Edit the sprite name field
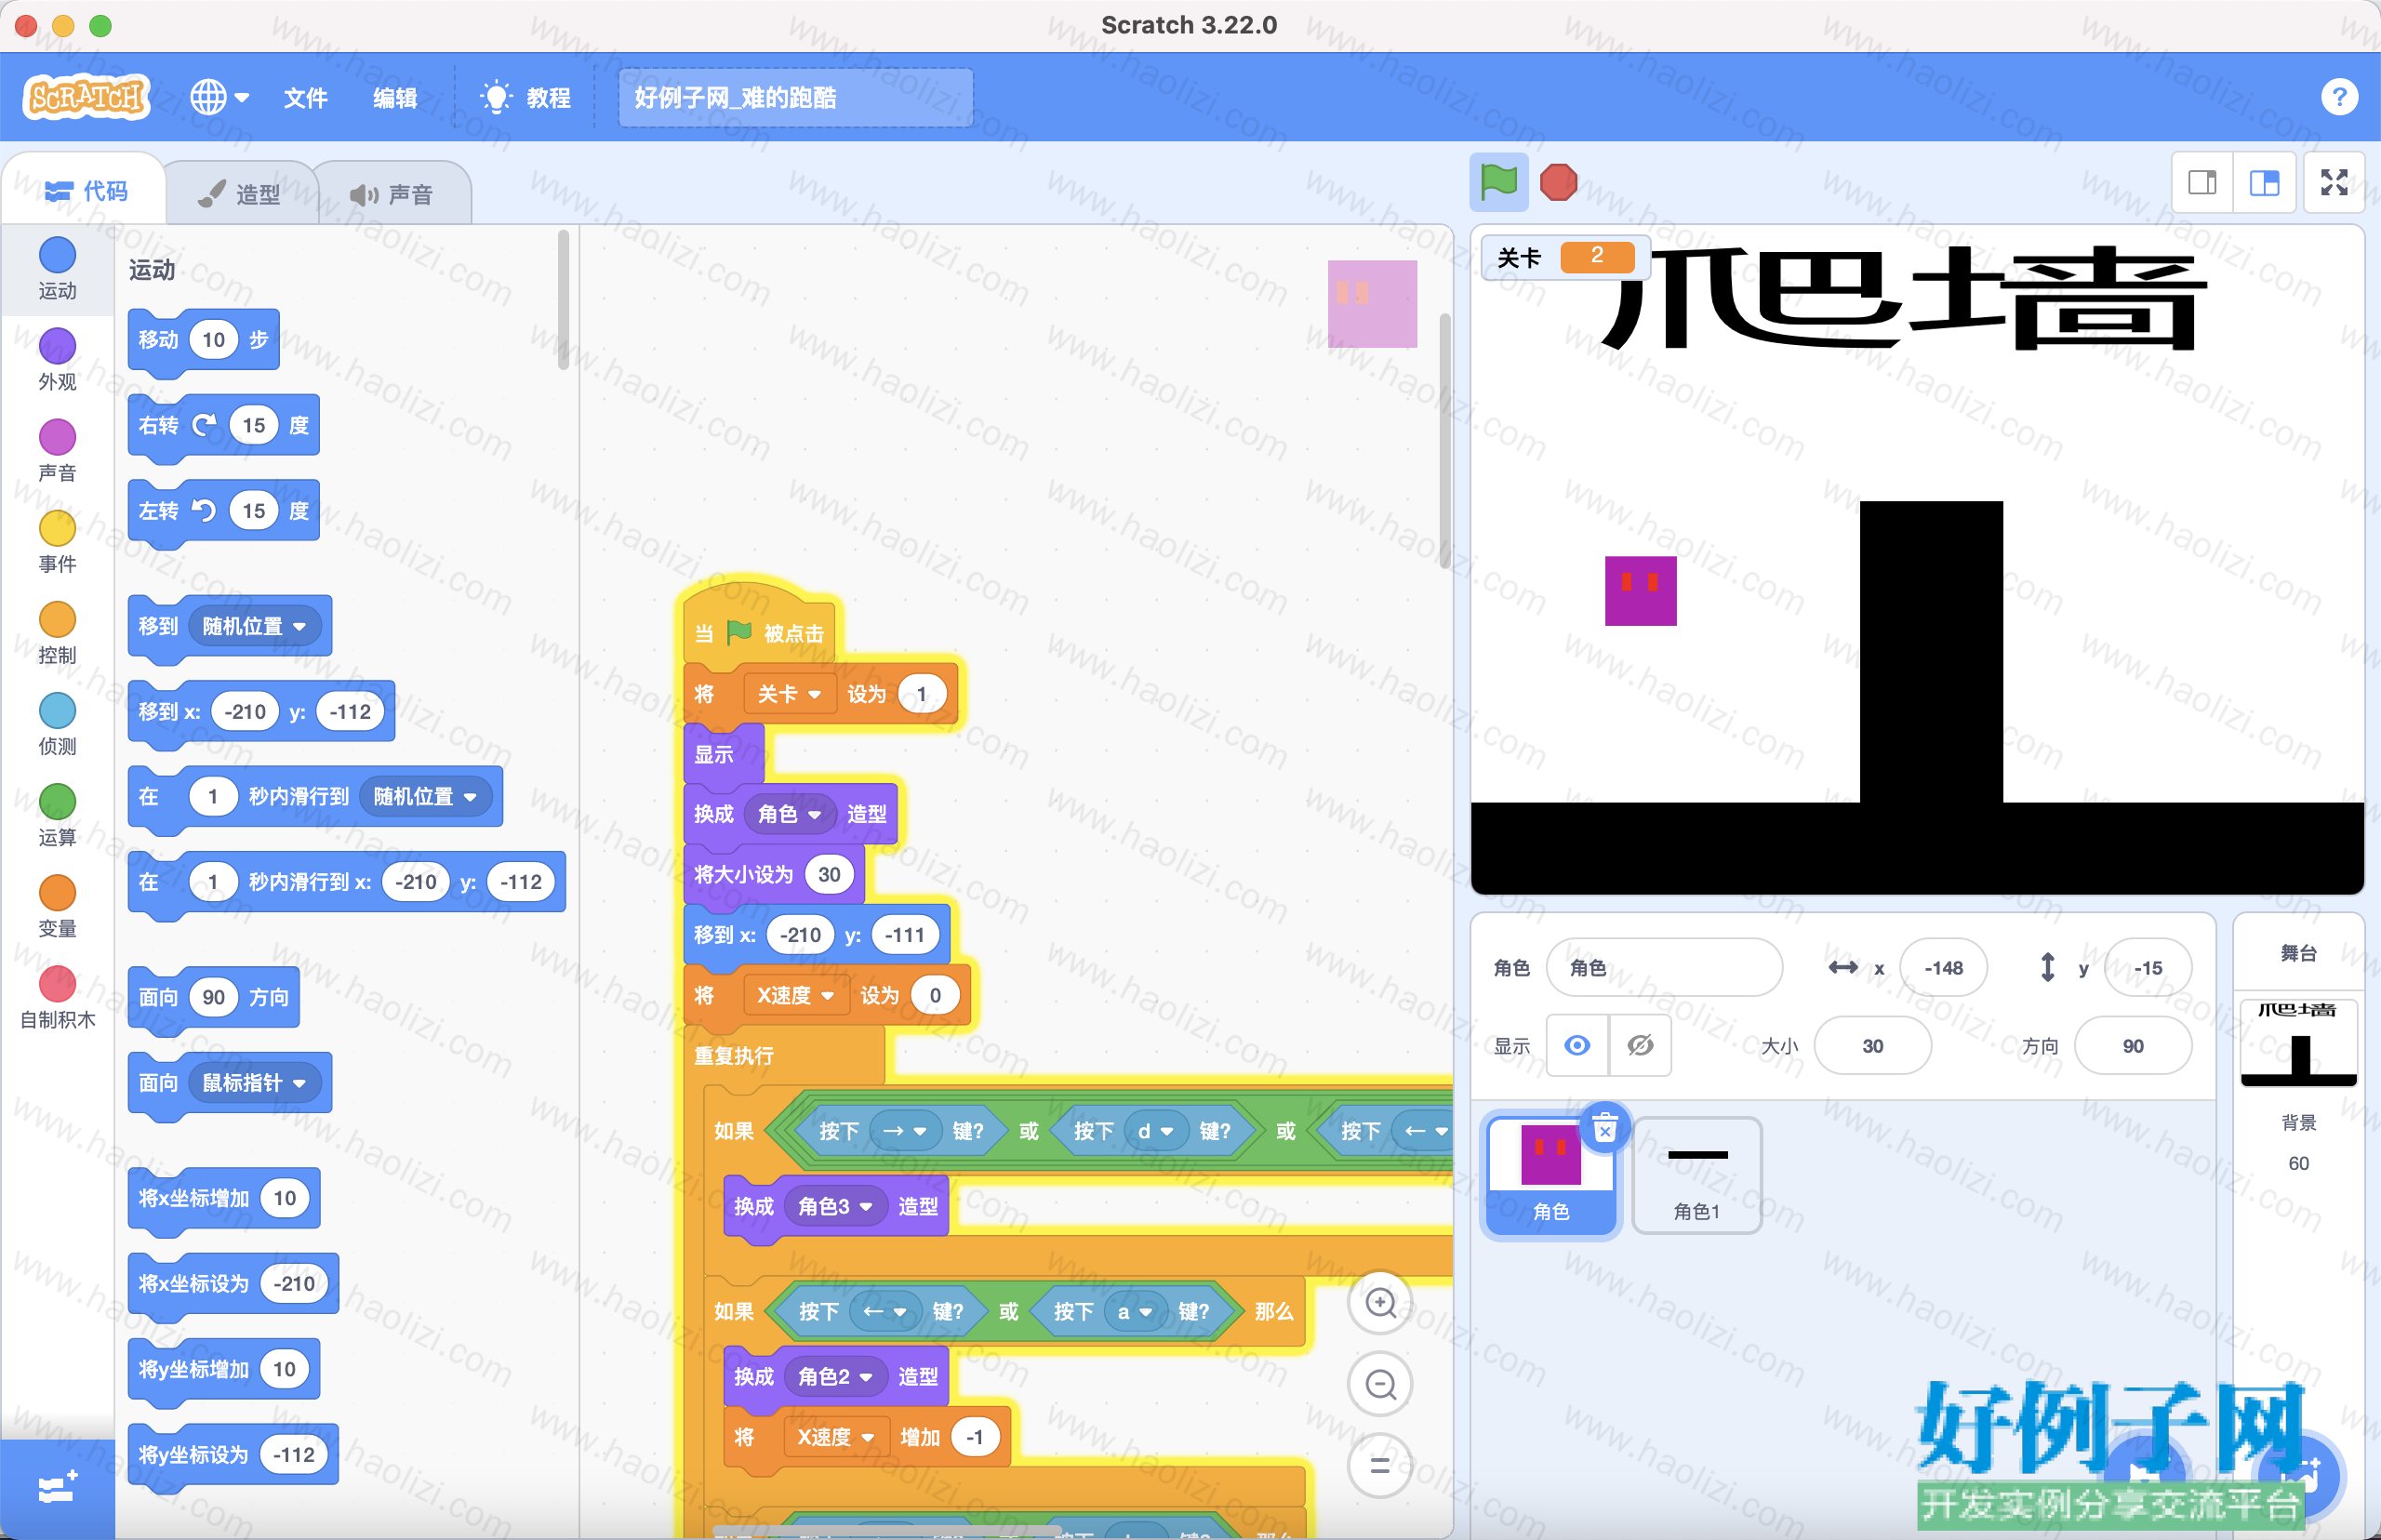2381x1540 pixels. click(1664, 967)
